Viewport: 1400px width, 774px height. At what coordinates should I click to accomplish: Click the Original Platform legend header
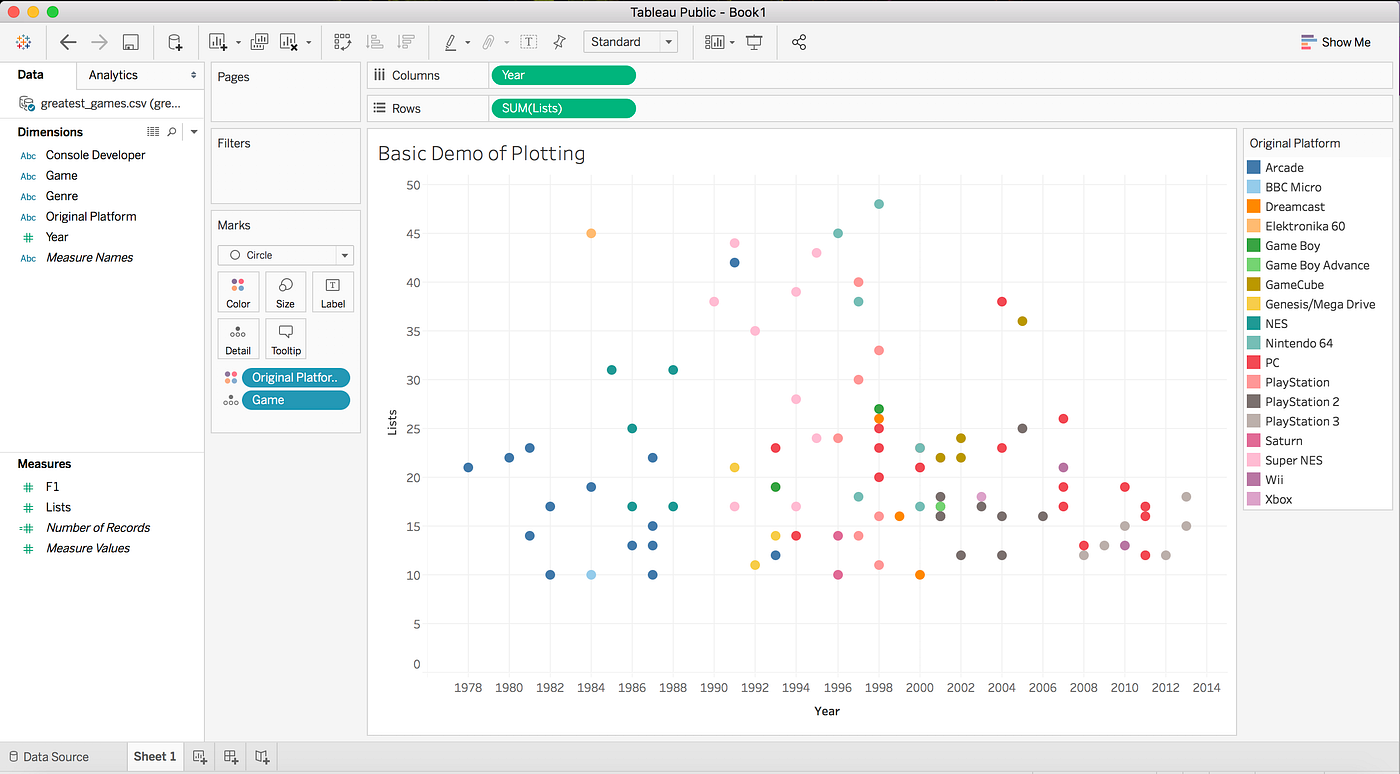click(1295, 143)
